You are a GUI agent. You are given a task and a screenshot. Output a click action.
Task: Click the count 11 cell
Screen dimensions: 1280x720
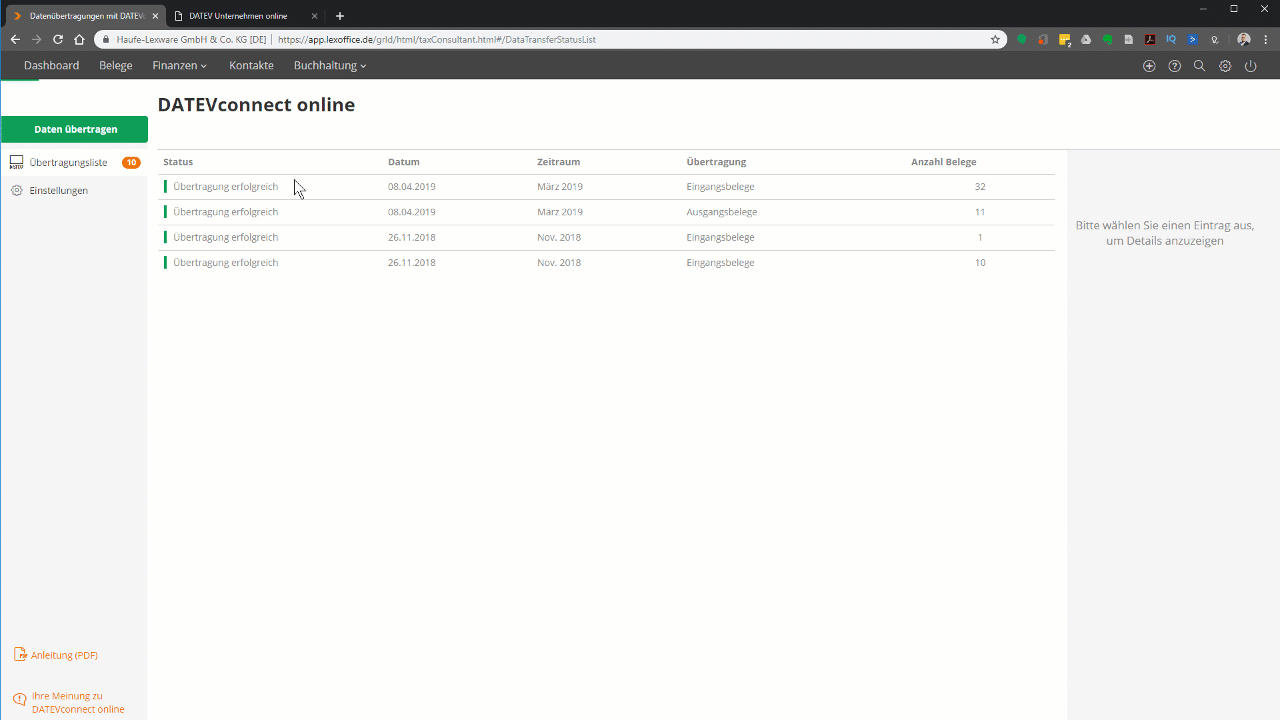click(x=980, y=212)
